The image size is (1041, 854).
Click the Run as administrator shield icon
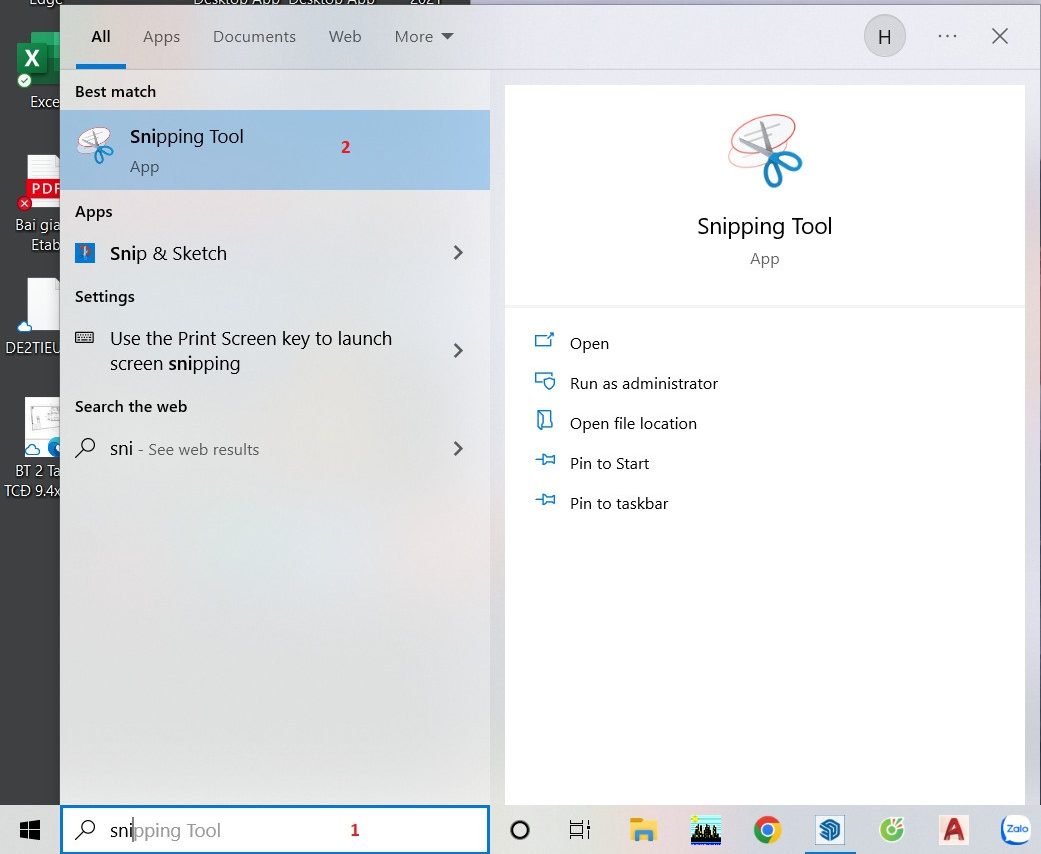coord(544,381)
